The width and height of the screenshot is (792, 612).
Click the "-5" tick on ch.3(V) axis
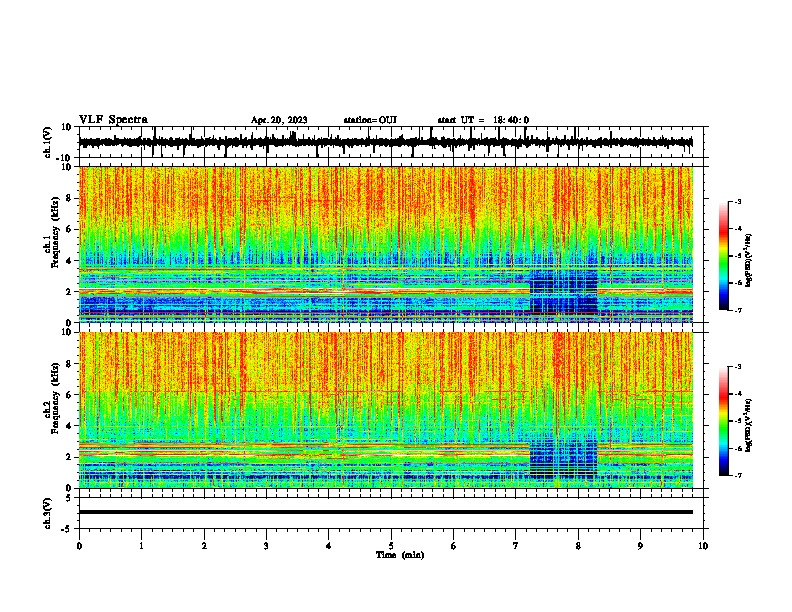pos(67,529)
